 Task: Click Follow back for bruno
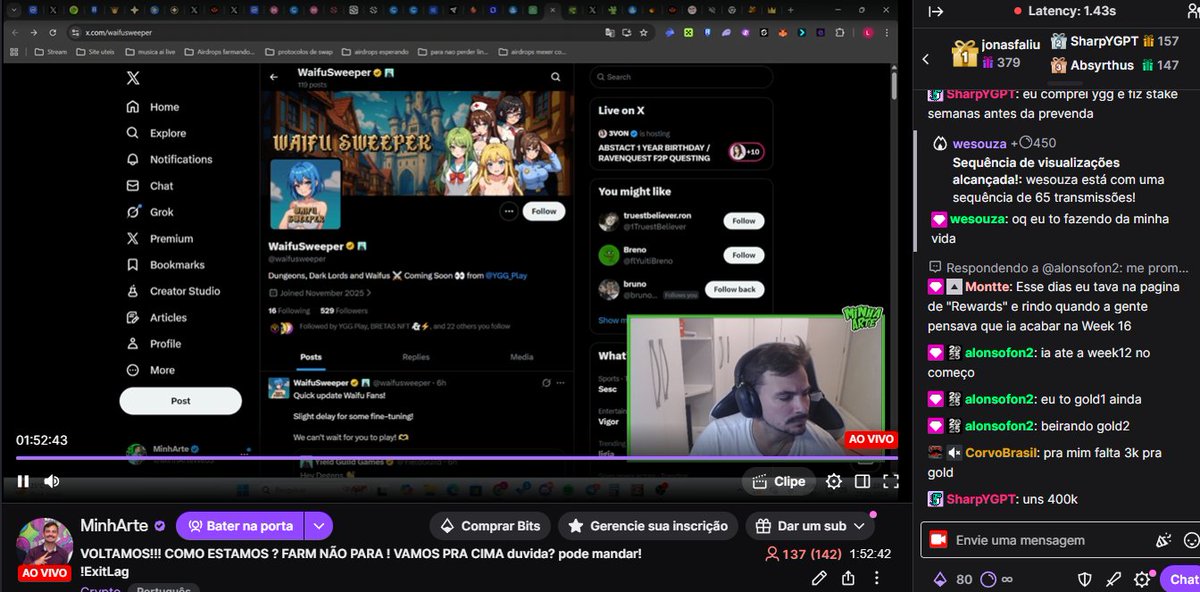pos(735,289)
